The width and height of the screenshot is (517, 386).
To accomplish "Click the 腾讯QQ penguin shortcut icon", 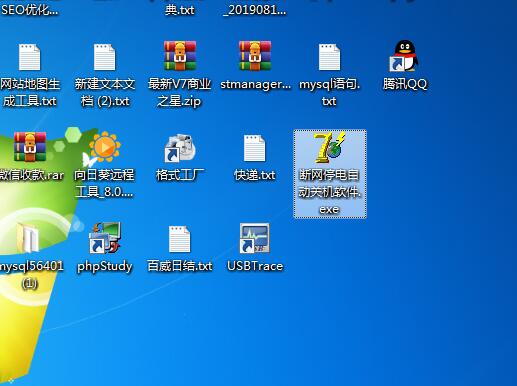I will [404, 56].
